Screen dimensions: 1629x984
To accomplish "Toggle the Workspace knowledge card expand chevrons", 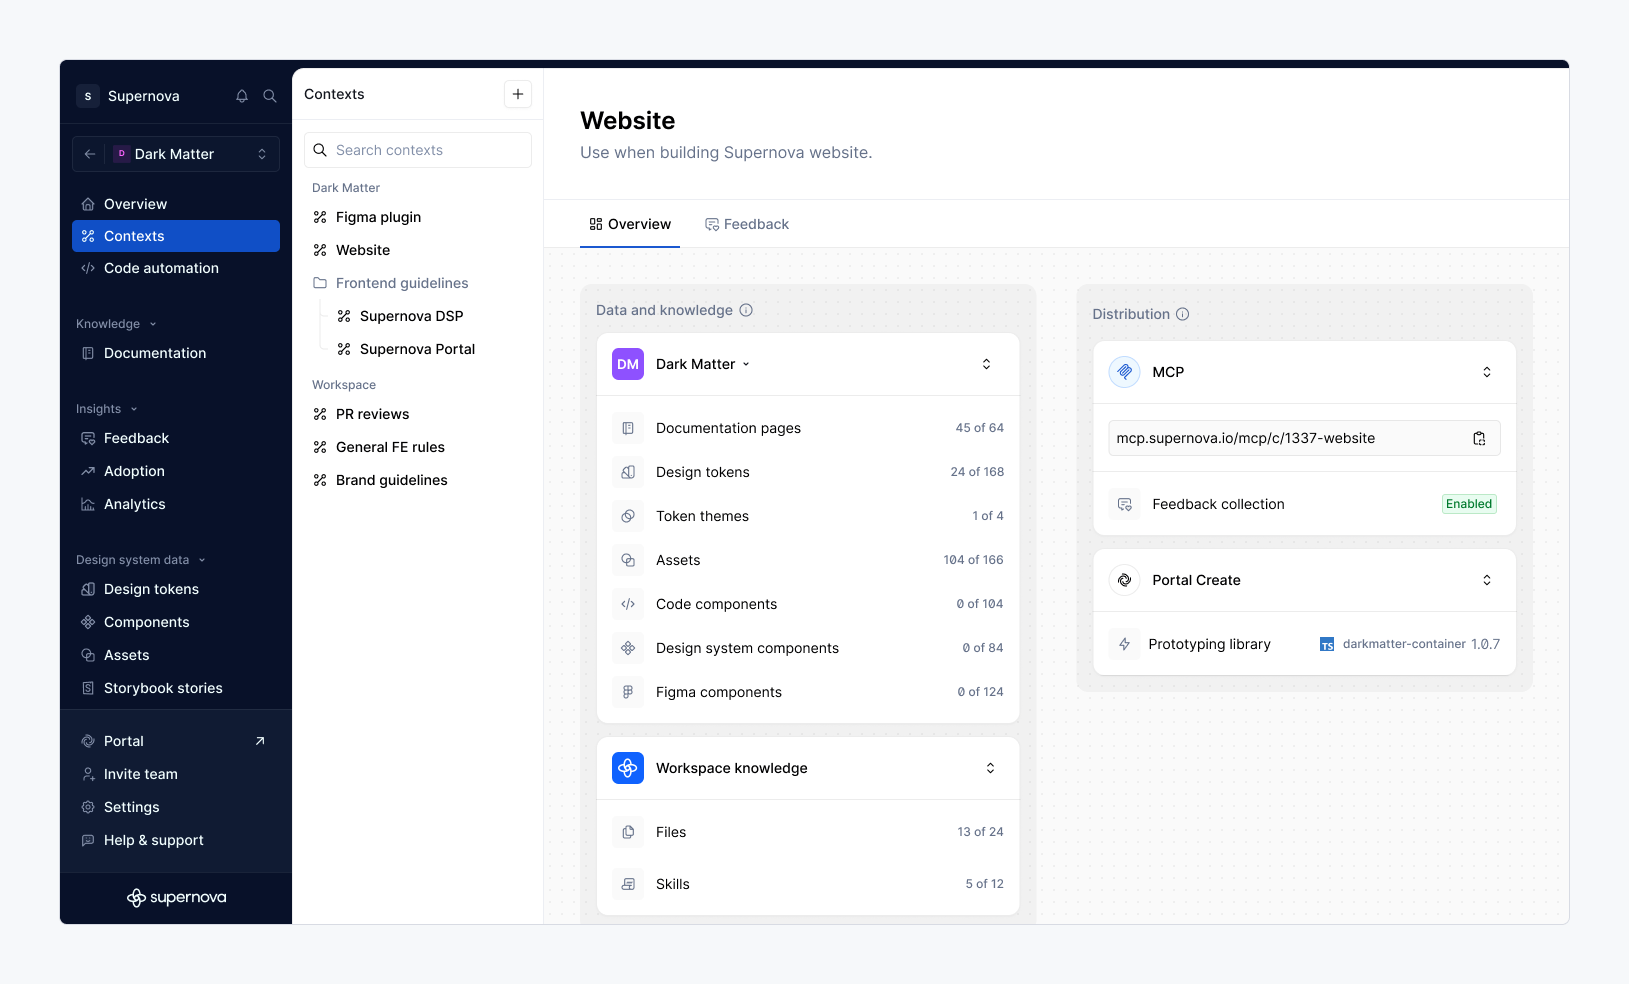I will [x=990, y=768].
